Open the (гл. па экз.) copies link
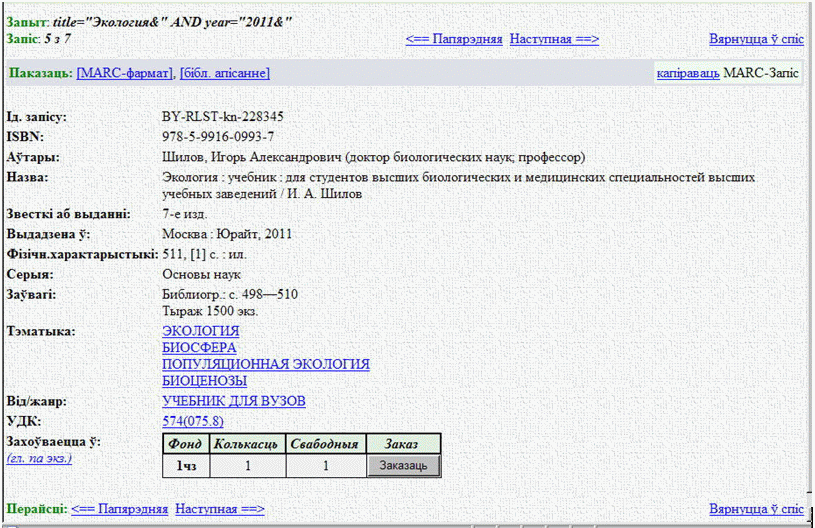This screenshot has height=528, width=815. (x=39, y=458)
